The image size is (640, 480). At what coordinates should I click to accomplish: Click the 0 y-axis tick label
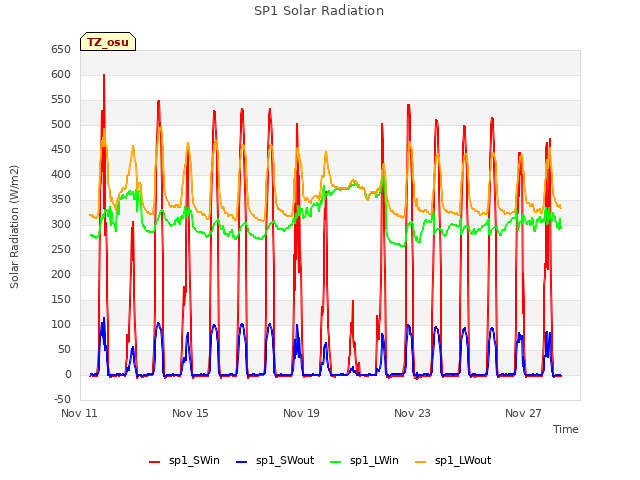pyautogui.click(x=68, y=375)
